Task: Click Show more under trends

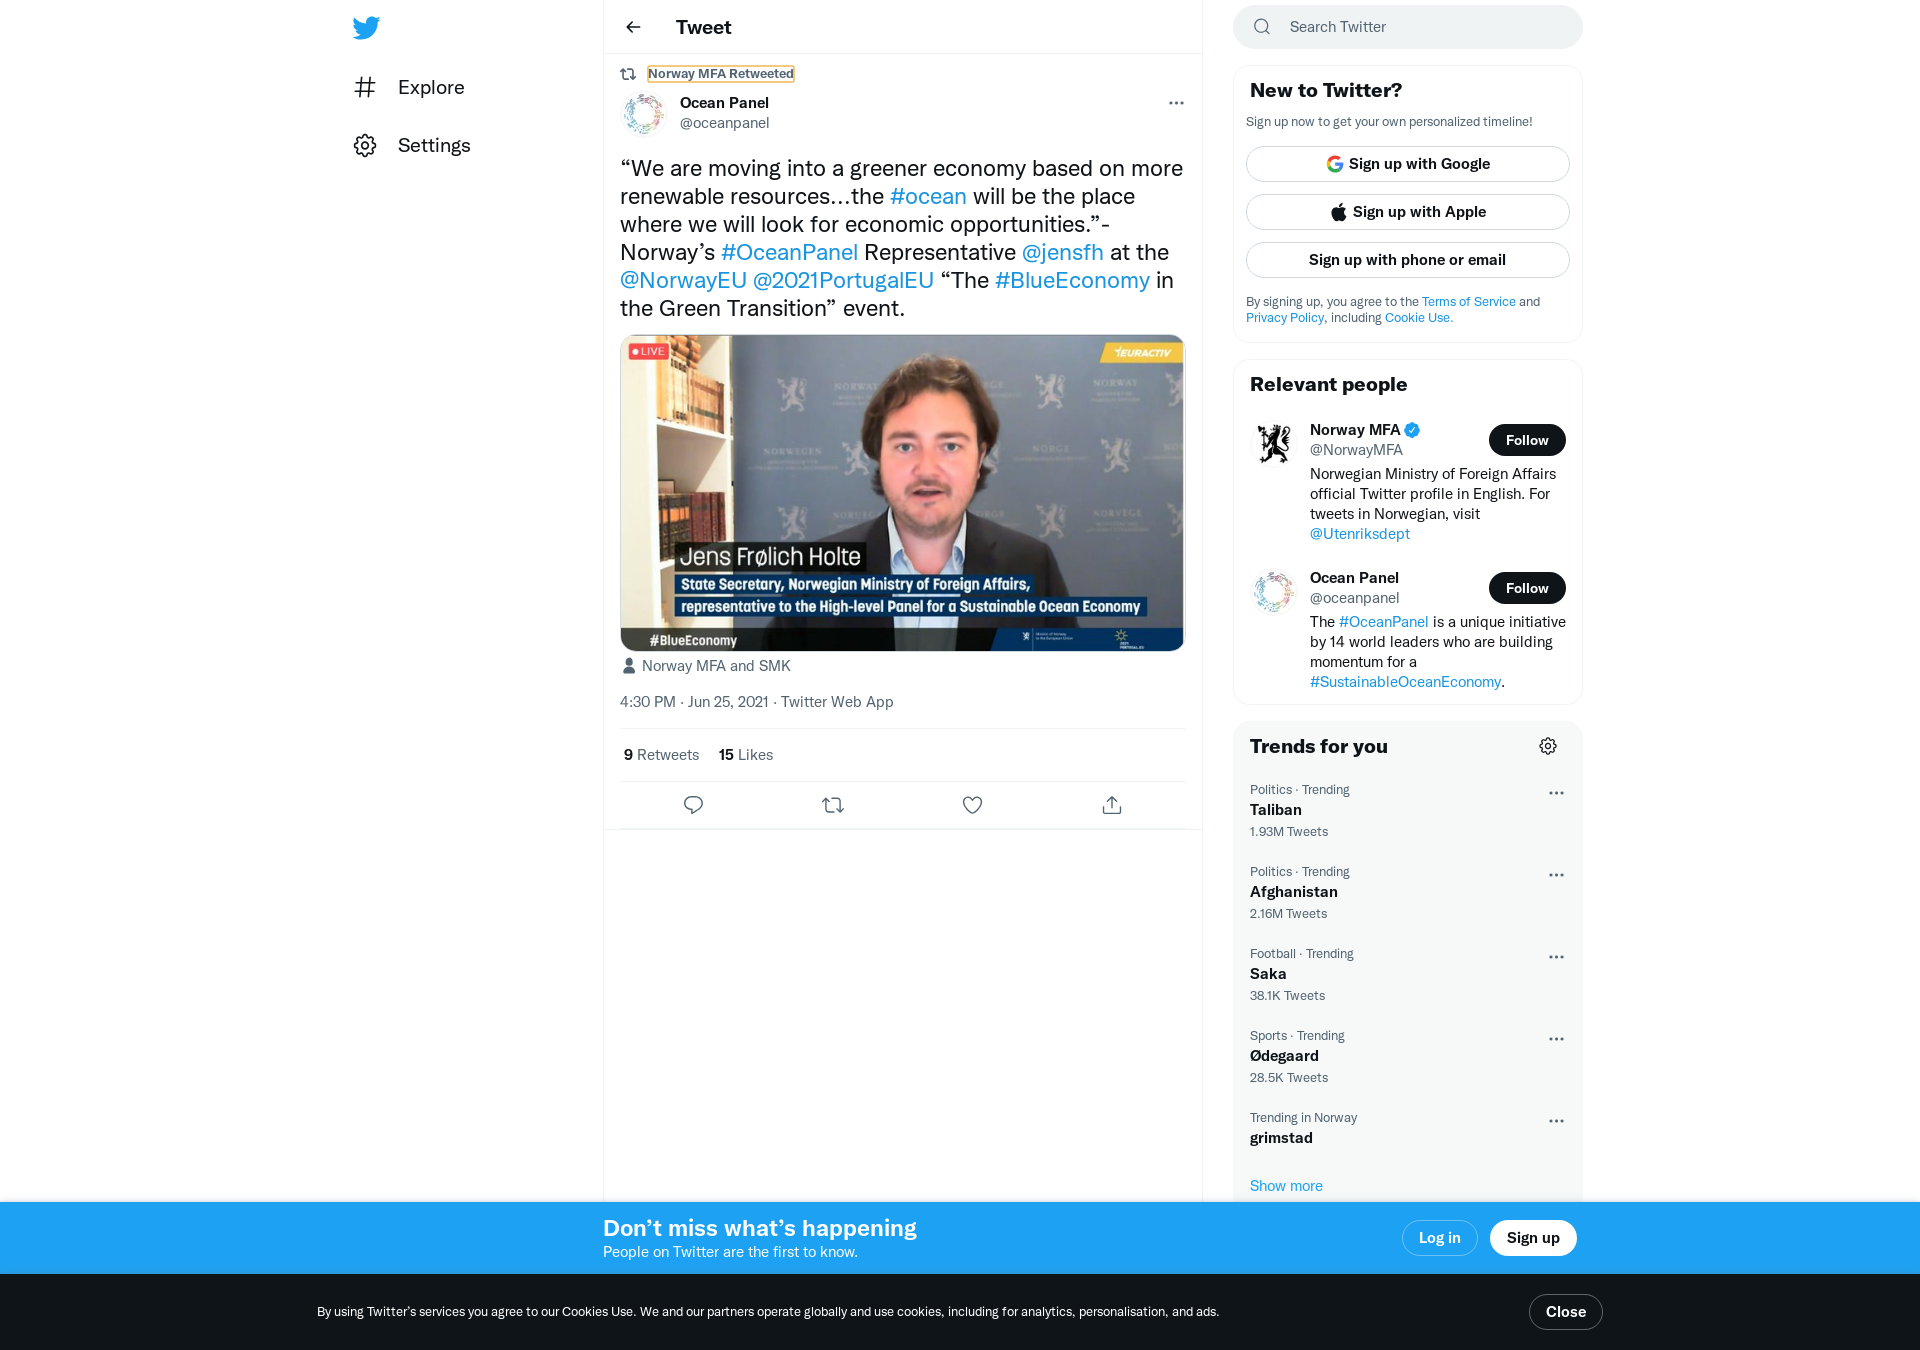Action: point(1286,1186)
